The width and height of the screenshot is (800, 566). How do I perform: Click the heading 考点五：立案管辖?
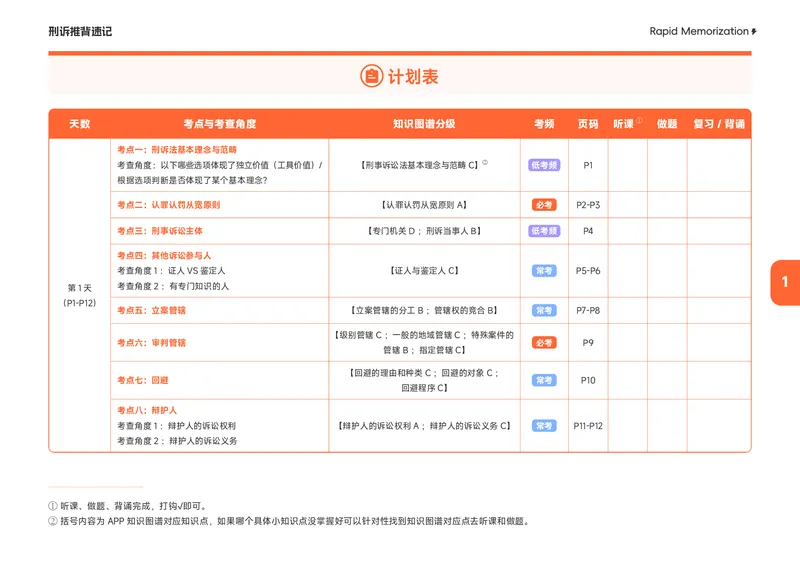(x=152, y=310)
